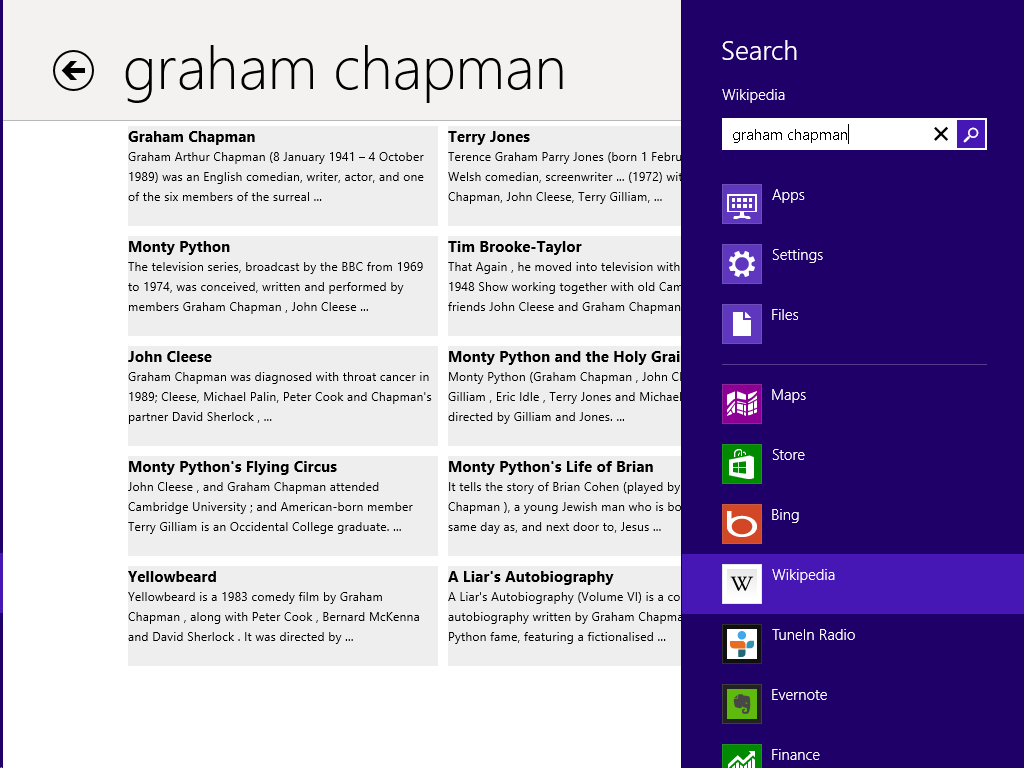Click the Apps label
This screenshot has width=1024, height=768.
point(788,195)
